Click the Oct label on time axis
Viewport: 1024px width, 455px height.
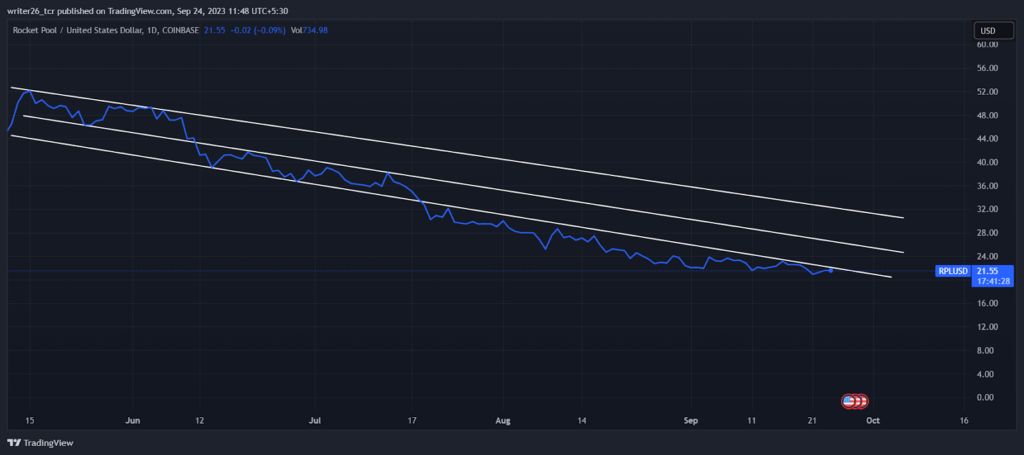click(874, 420)
